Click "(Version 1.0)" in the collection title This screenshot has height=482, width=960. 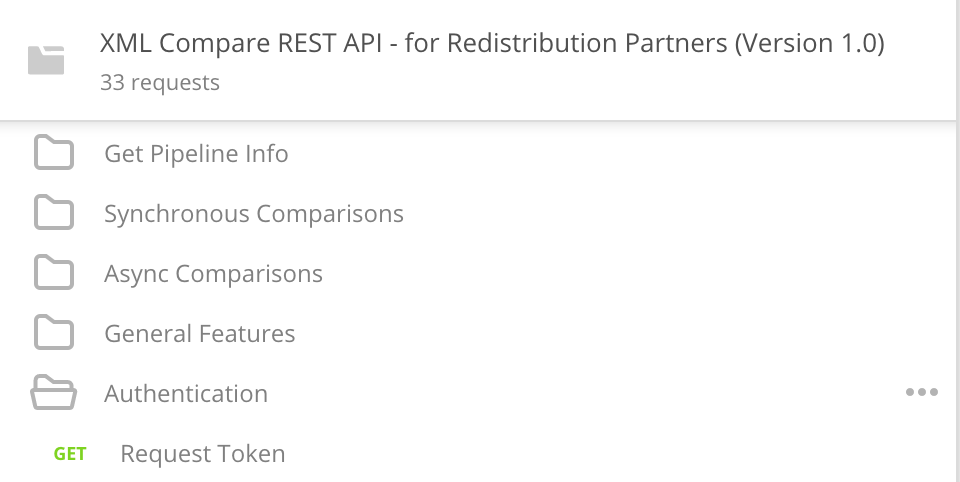[809, 44]
